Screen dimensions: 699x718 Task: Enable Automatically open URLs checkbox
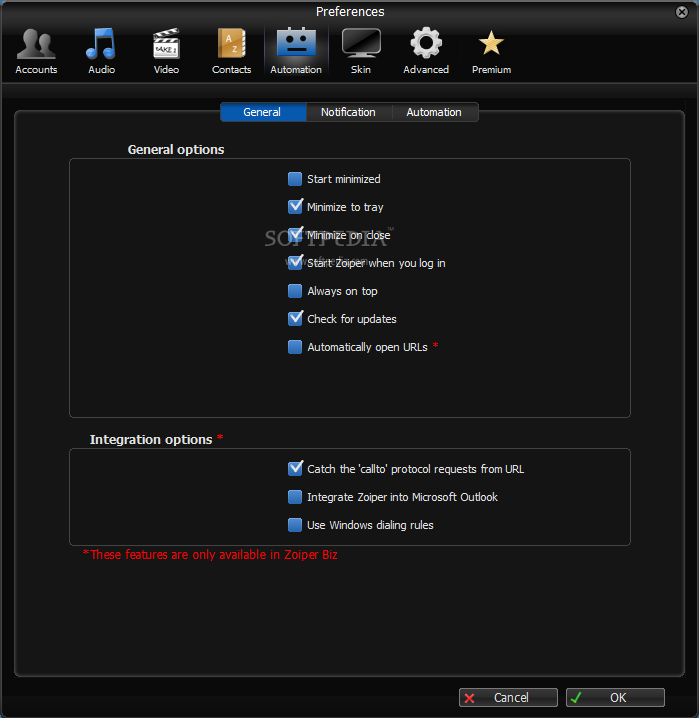pos(295,347)
